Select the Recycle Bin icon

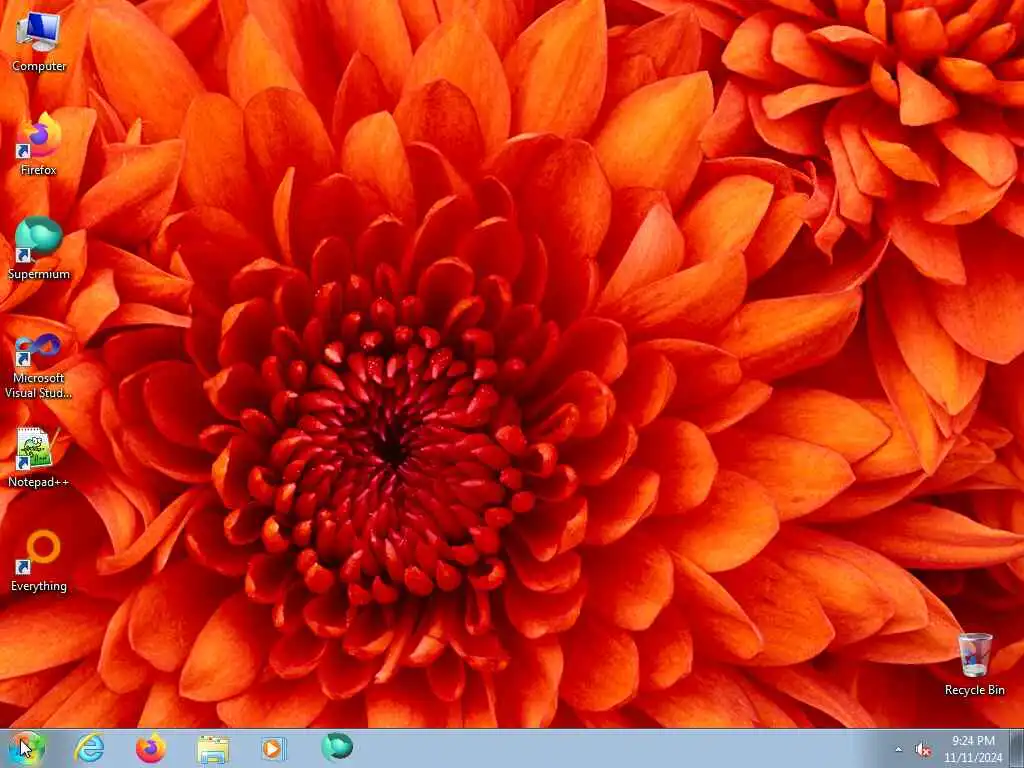coord(974,664)
